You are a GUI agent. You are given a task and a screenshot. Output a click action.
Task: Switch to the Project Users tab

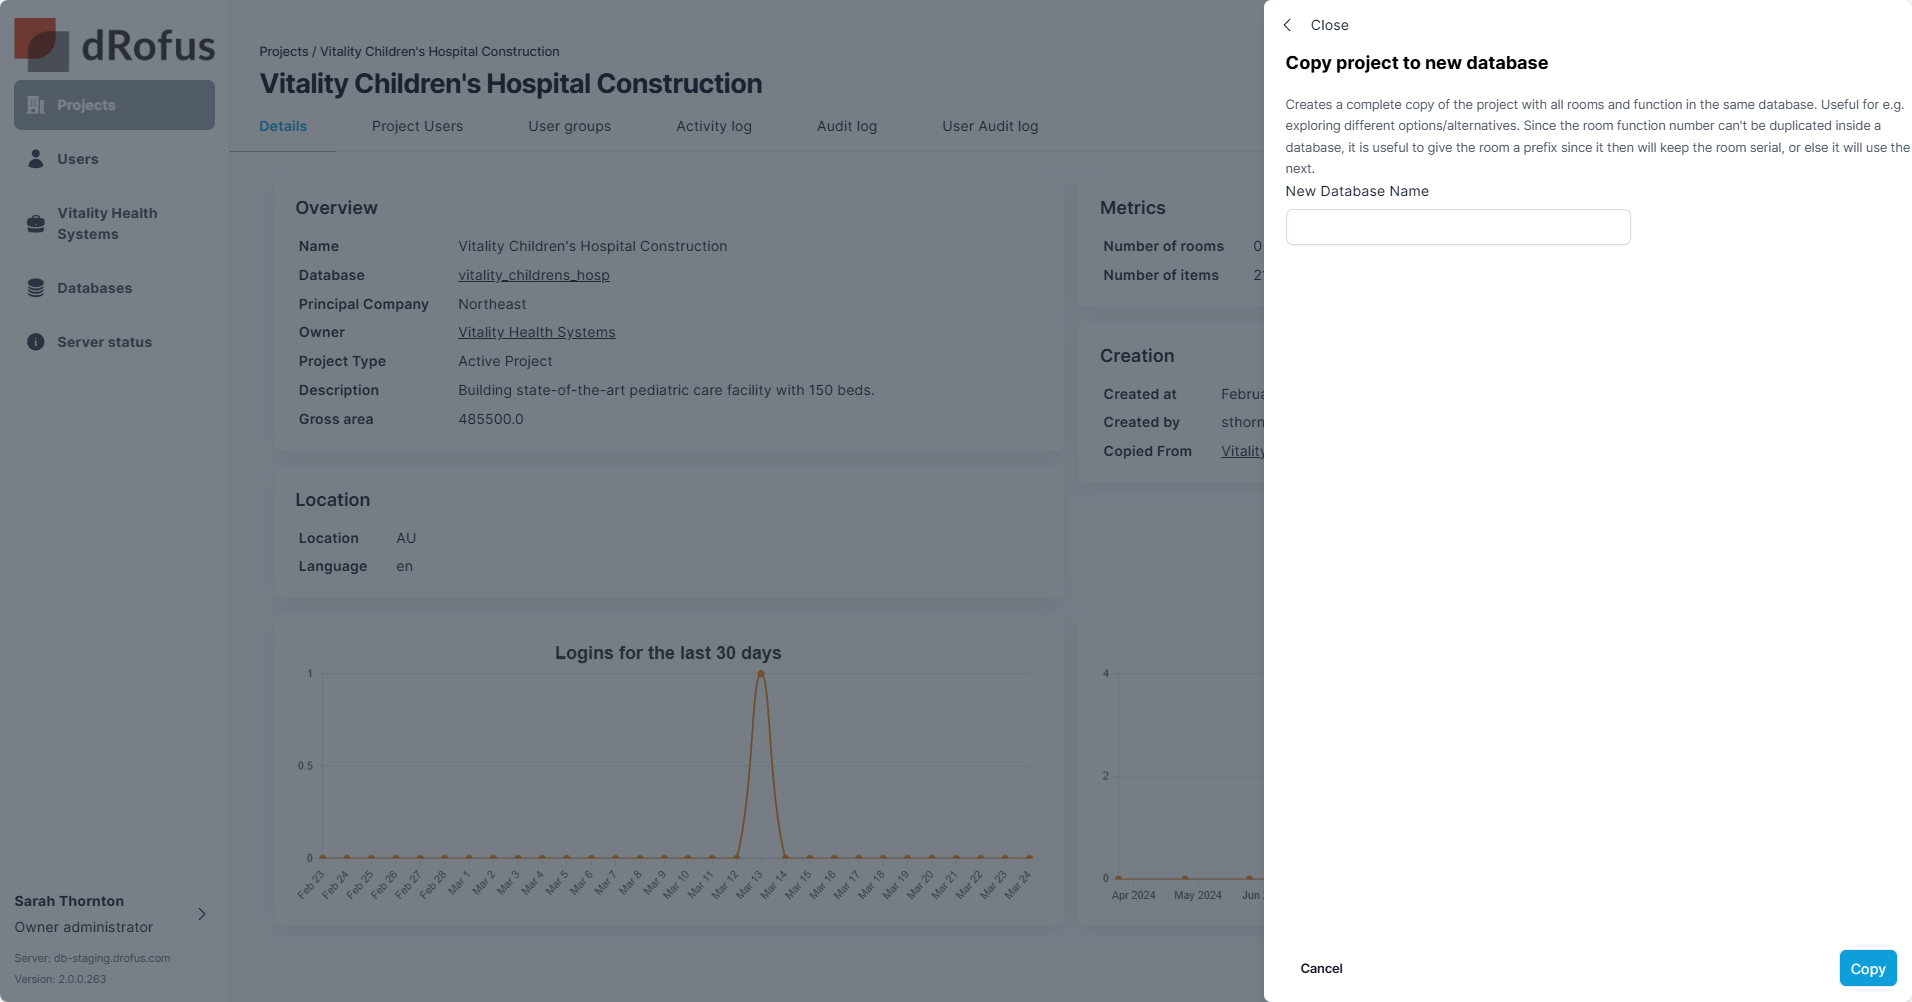coord(417,126)
